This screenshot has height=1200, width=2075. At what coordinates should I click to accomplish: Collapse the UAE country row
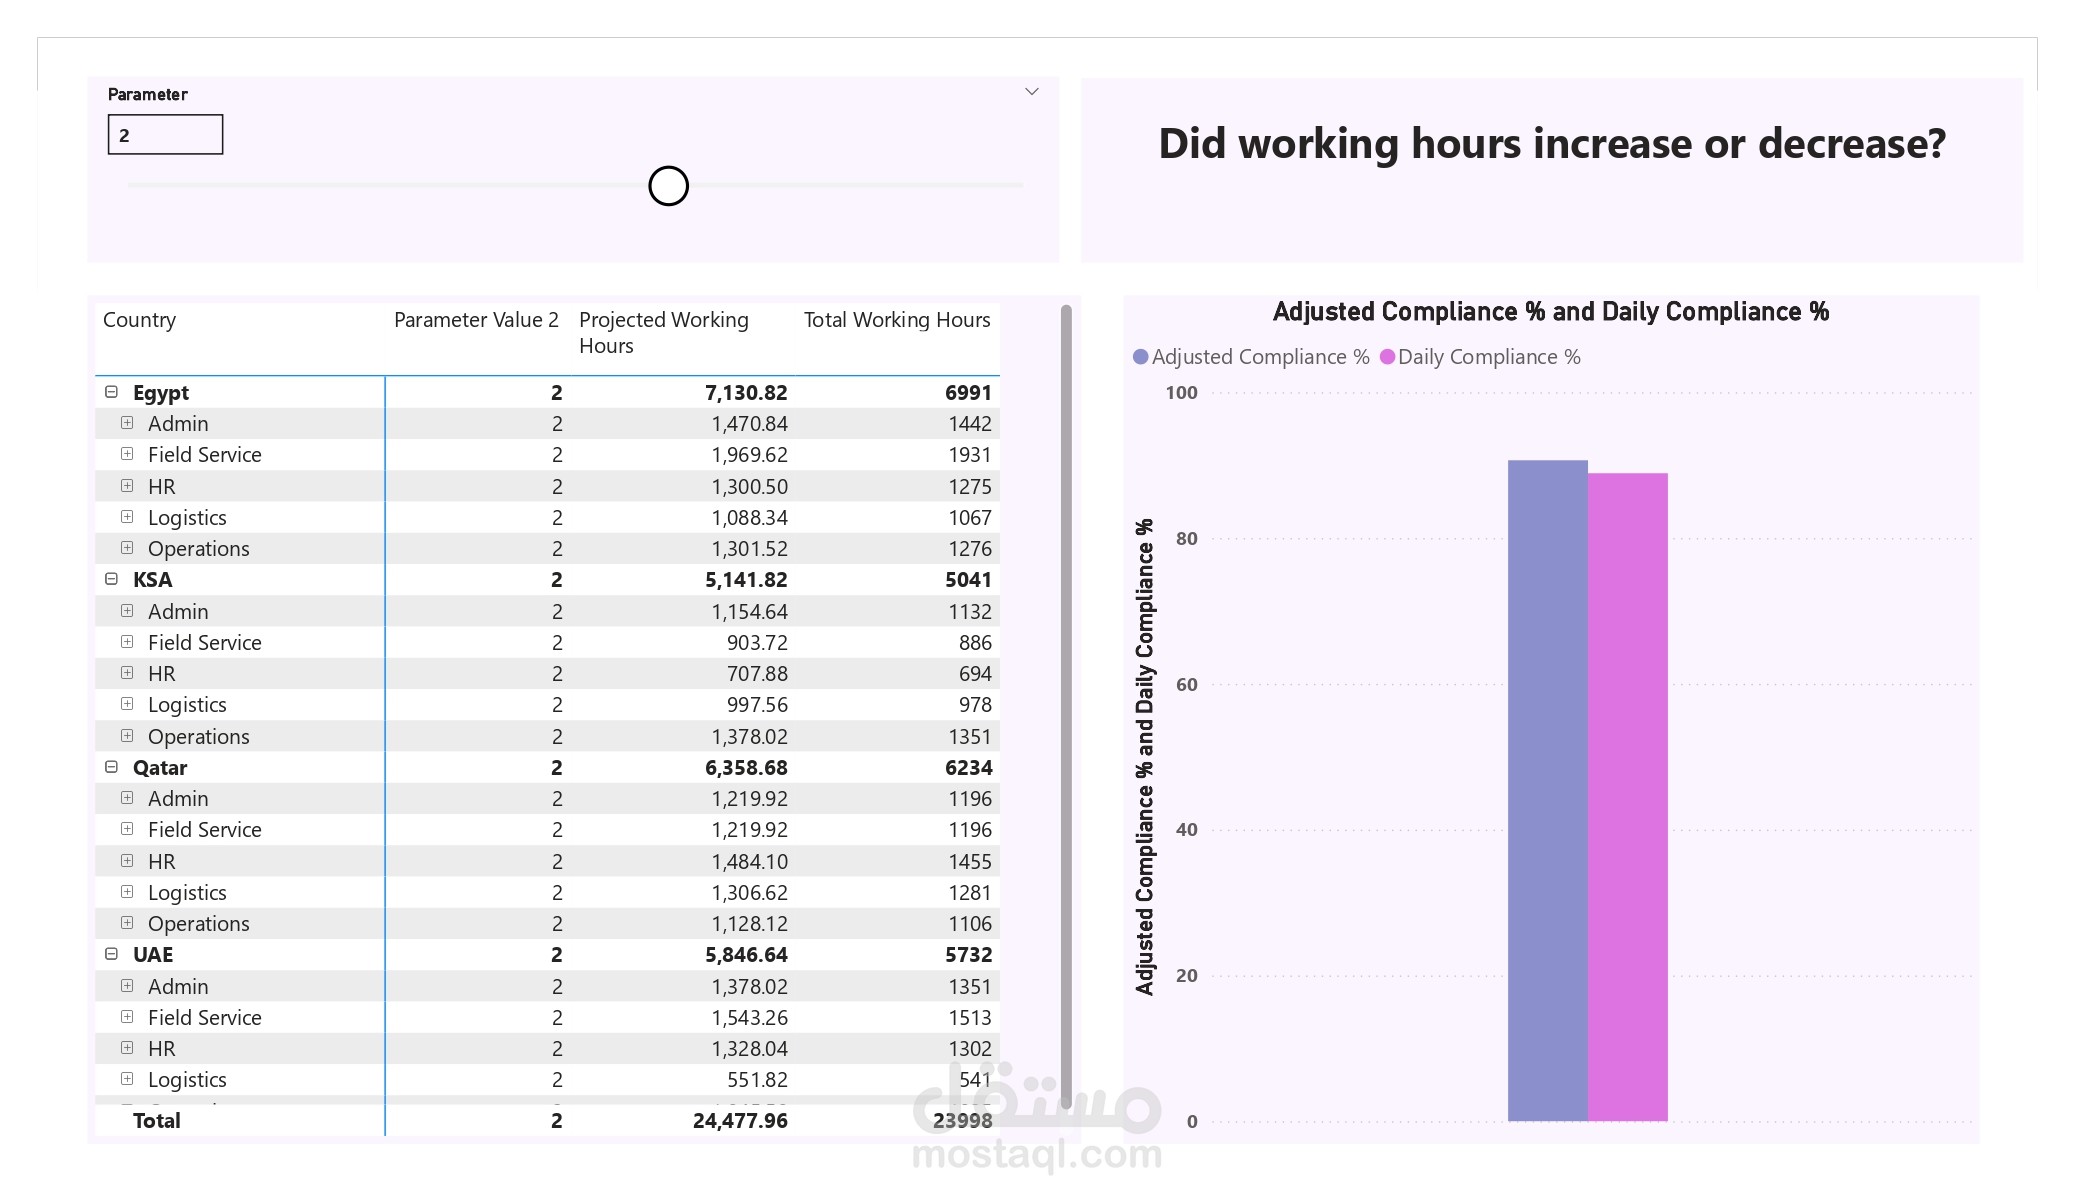111,954
